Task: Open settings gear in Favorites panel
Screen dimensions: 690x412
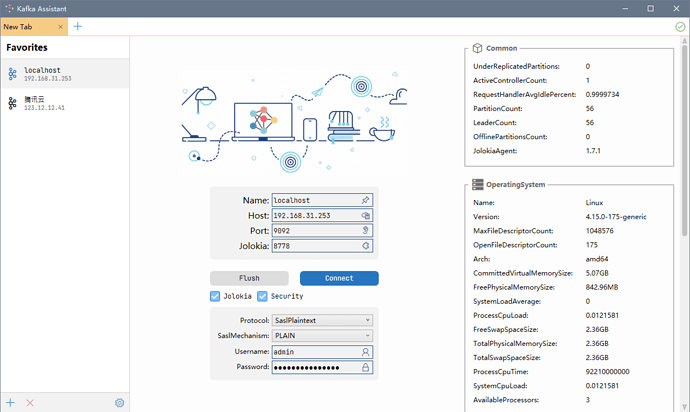Action: point(119,402)
